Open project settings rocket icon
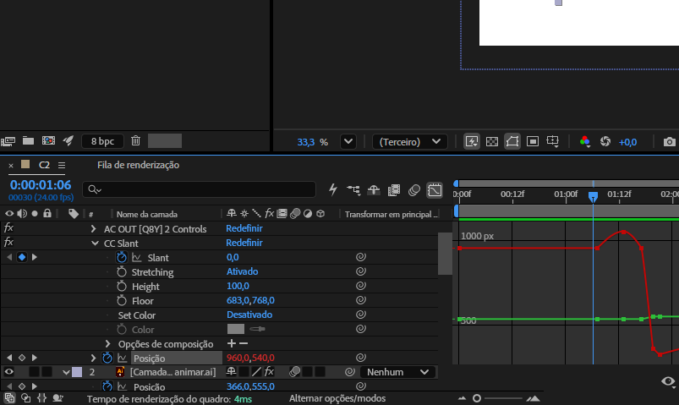 [x=68, y=141]
